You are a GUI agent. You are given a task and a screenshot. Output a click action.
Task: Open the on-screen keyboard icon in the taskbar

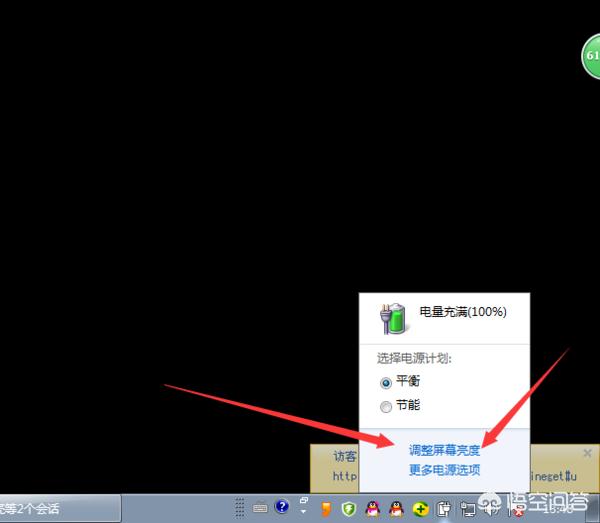pos(260,508)
